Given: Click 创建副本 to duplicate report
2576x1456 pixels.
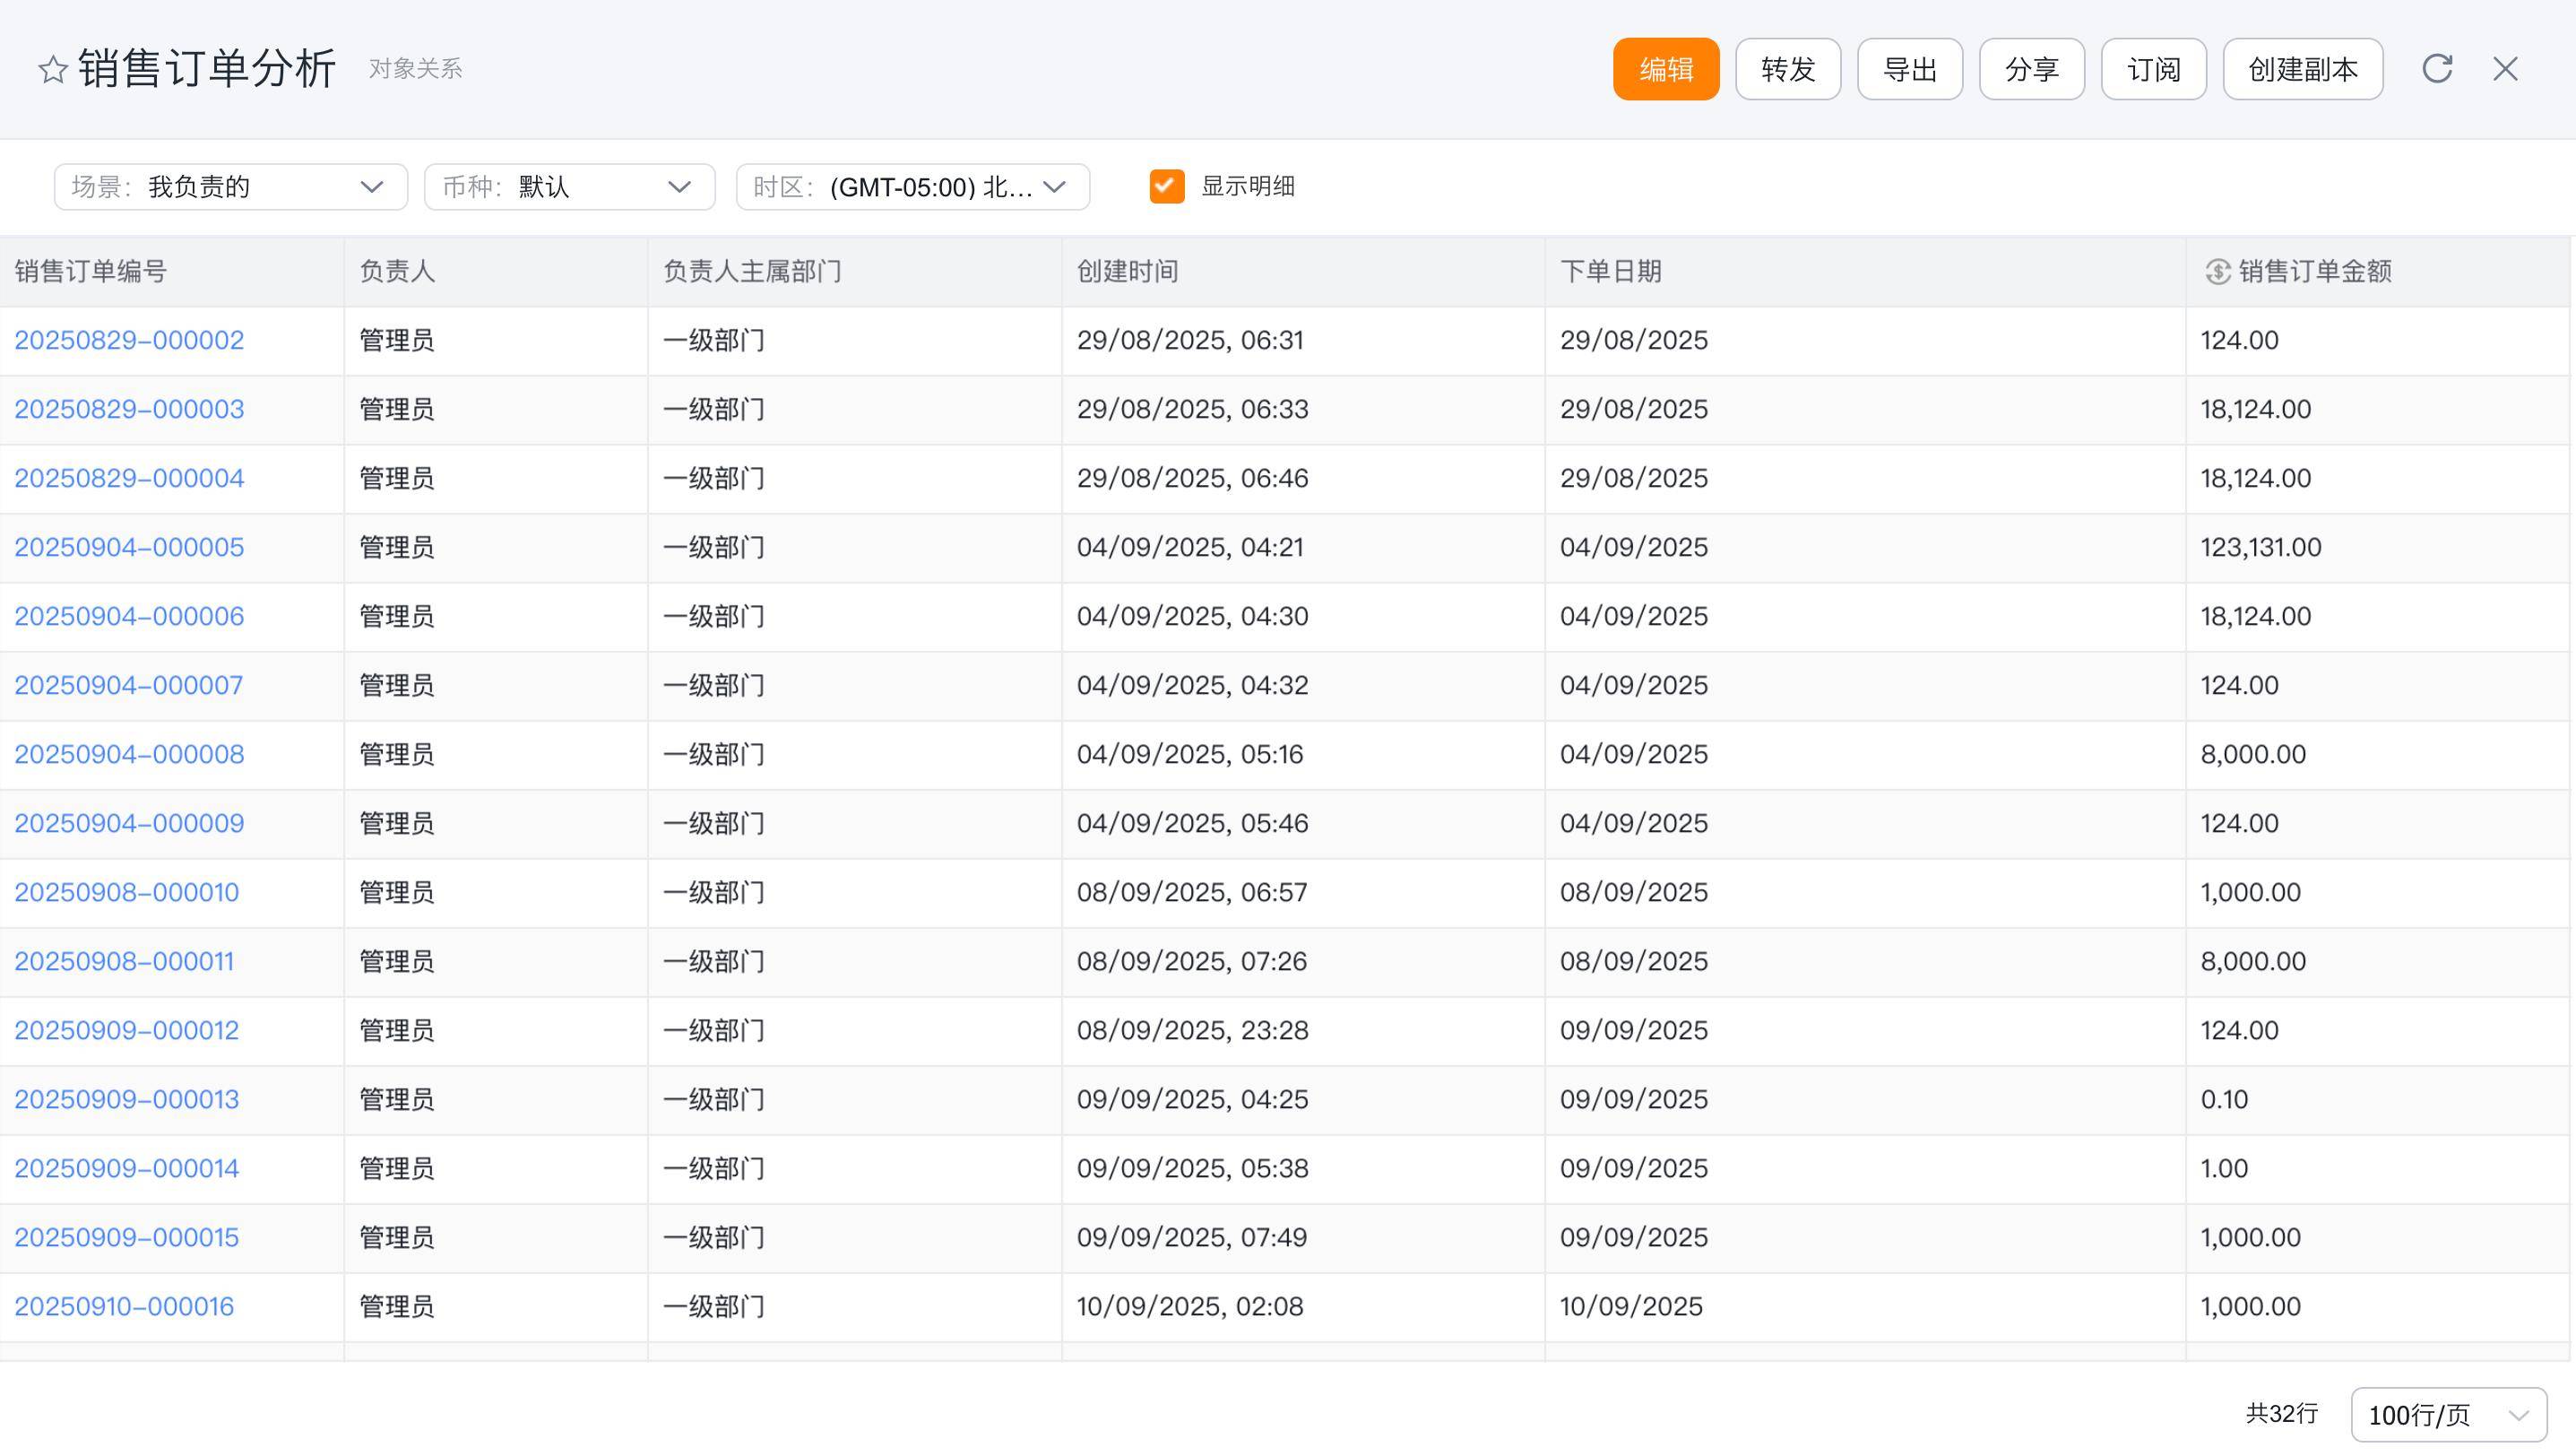Looking at the screenshot, I should [2302, 69].
